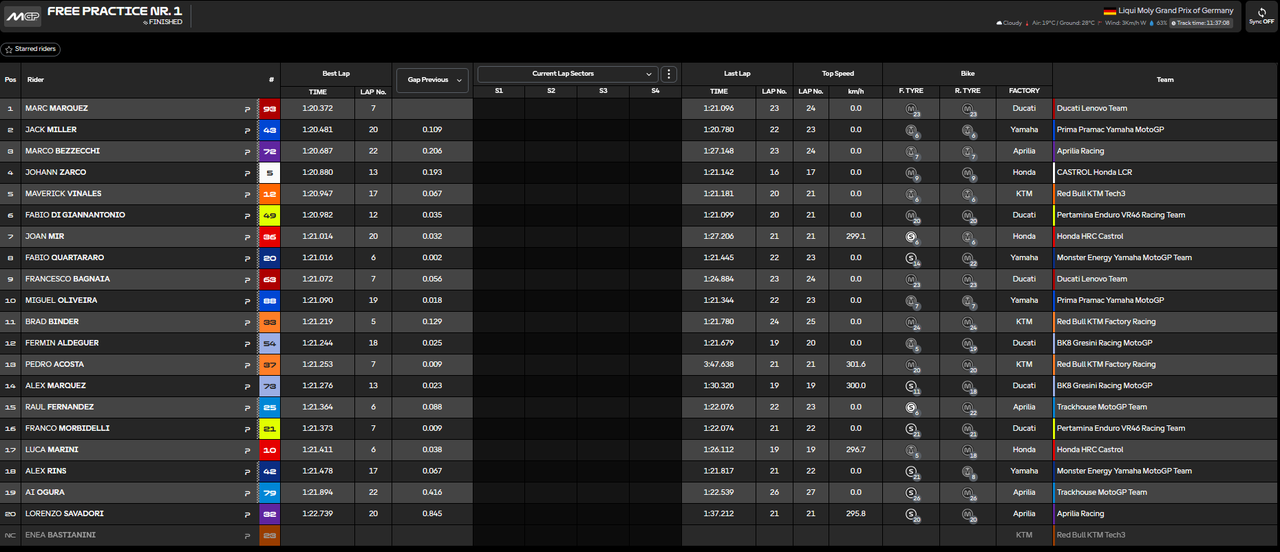Click the pit 'P' icon for Johann Zarco

pyautogui.click(x=247, y=172)
